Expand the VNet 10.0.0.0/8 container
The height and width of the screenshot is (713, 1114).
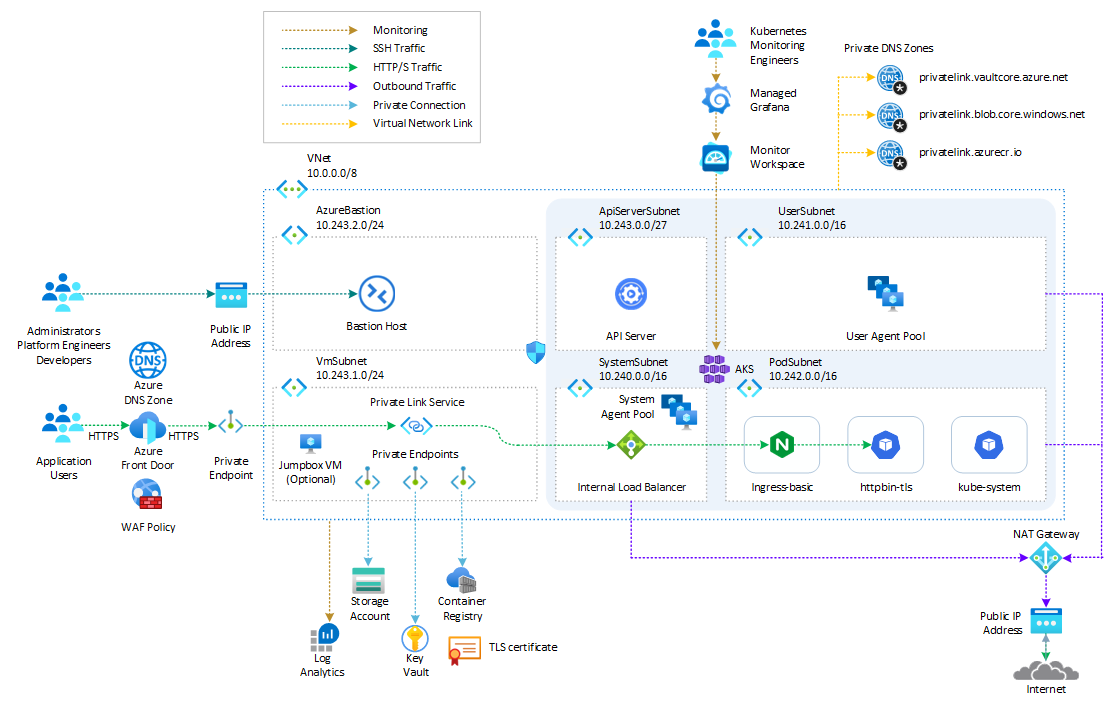[x=290, y=188]
